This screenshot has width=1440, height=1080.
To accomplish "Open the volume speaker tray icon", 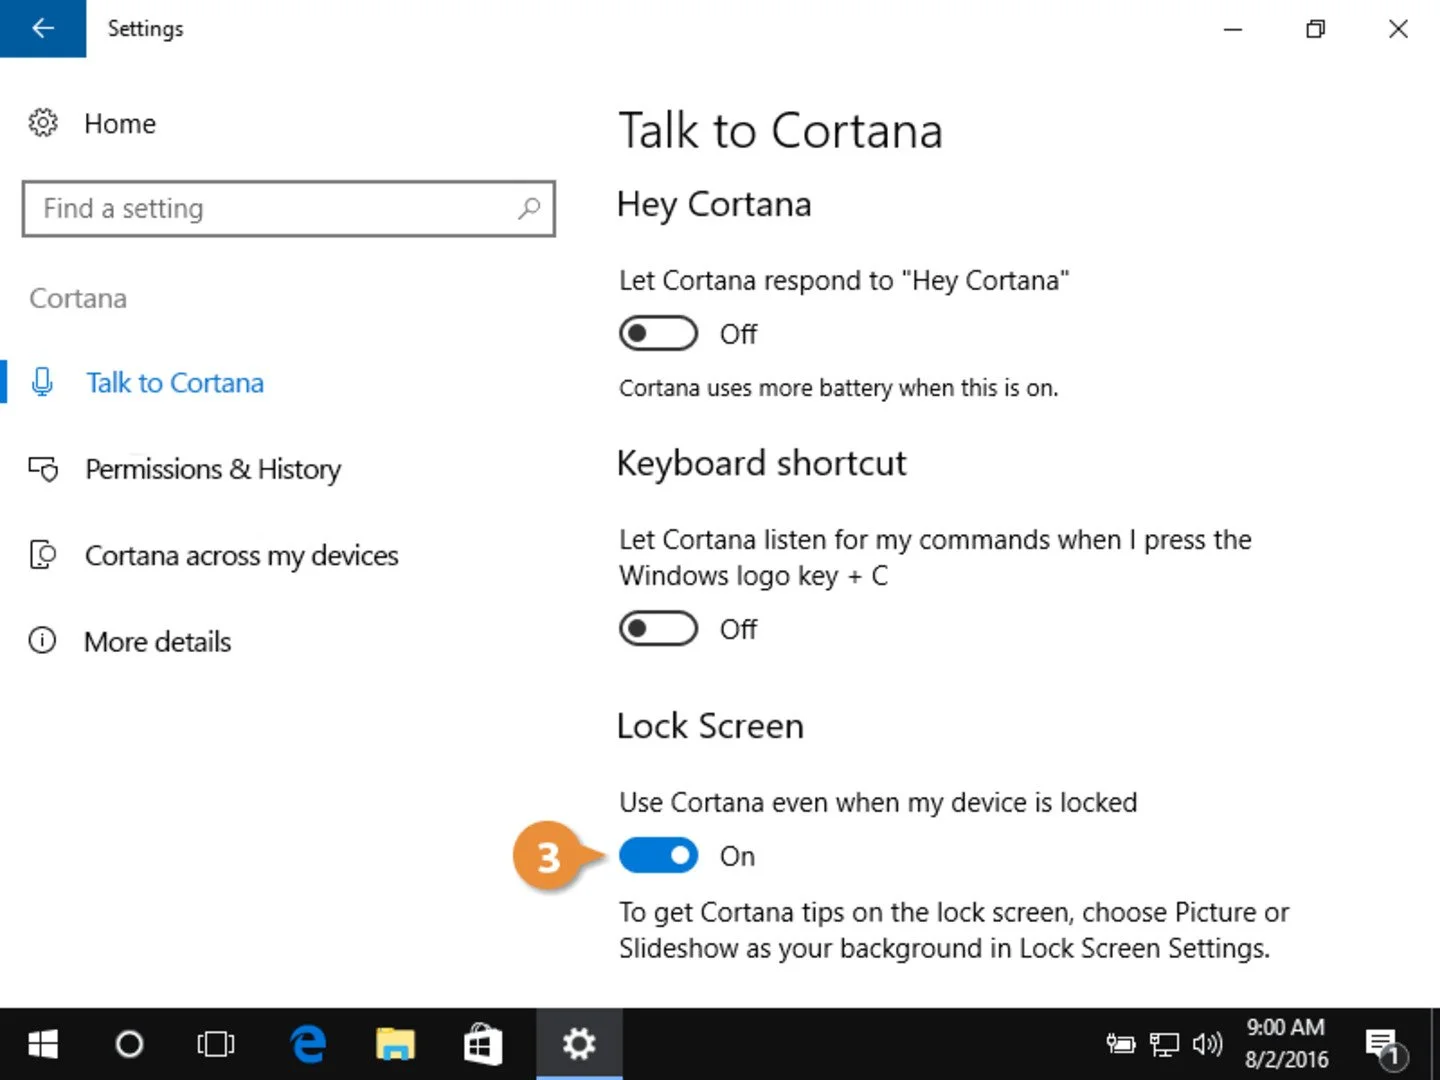I will 1208,1045.
